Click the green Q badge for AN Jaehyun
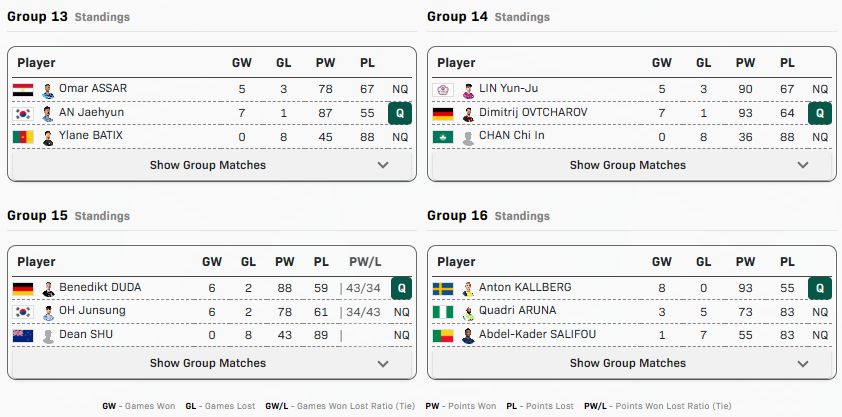The width and height of the screenshot is (842, 417). tap(400, 113)
